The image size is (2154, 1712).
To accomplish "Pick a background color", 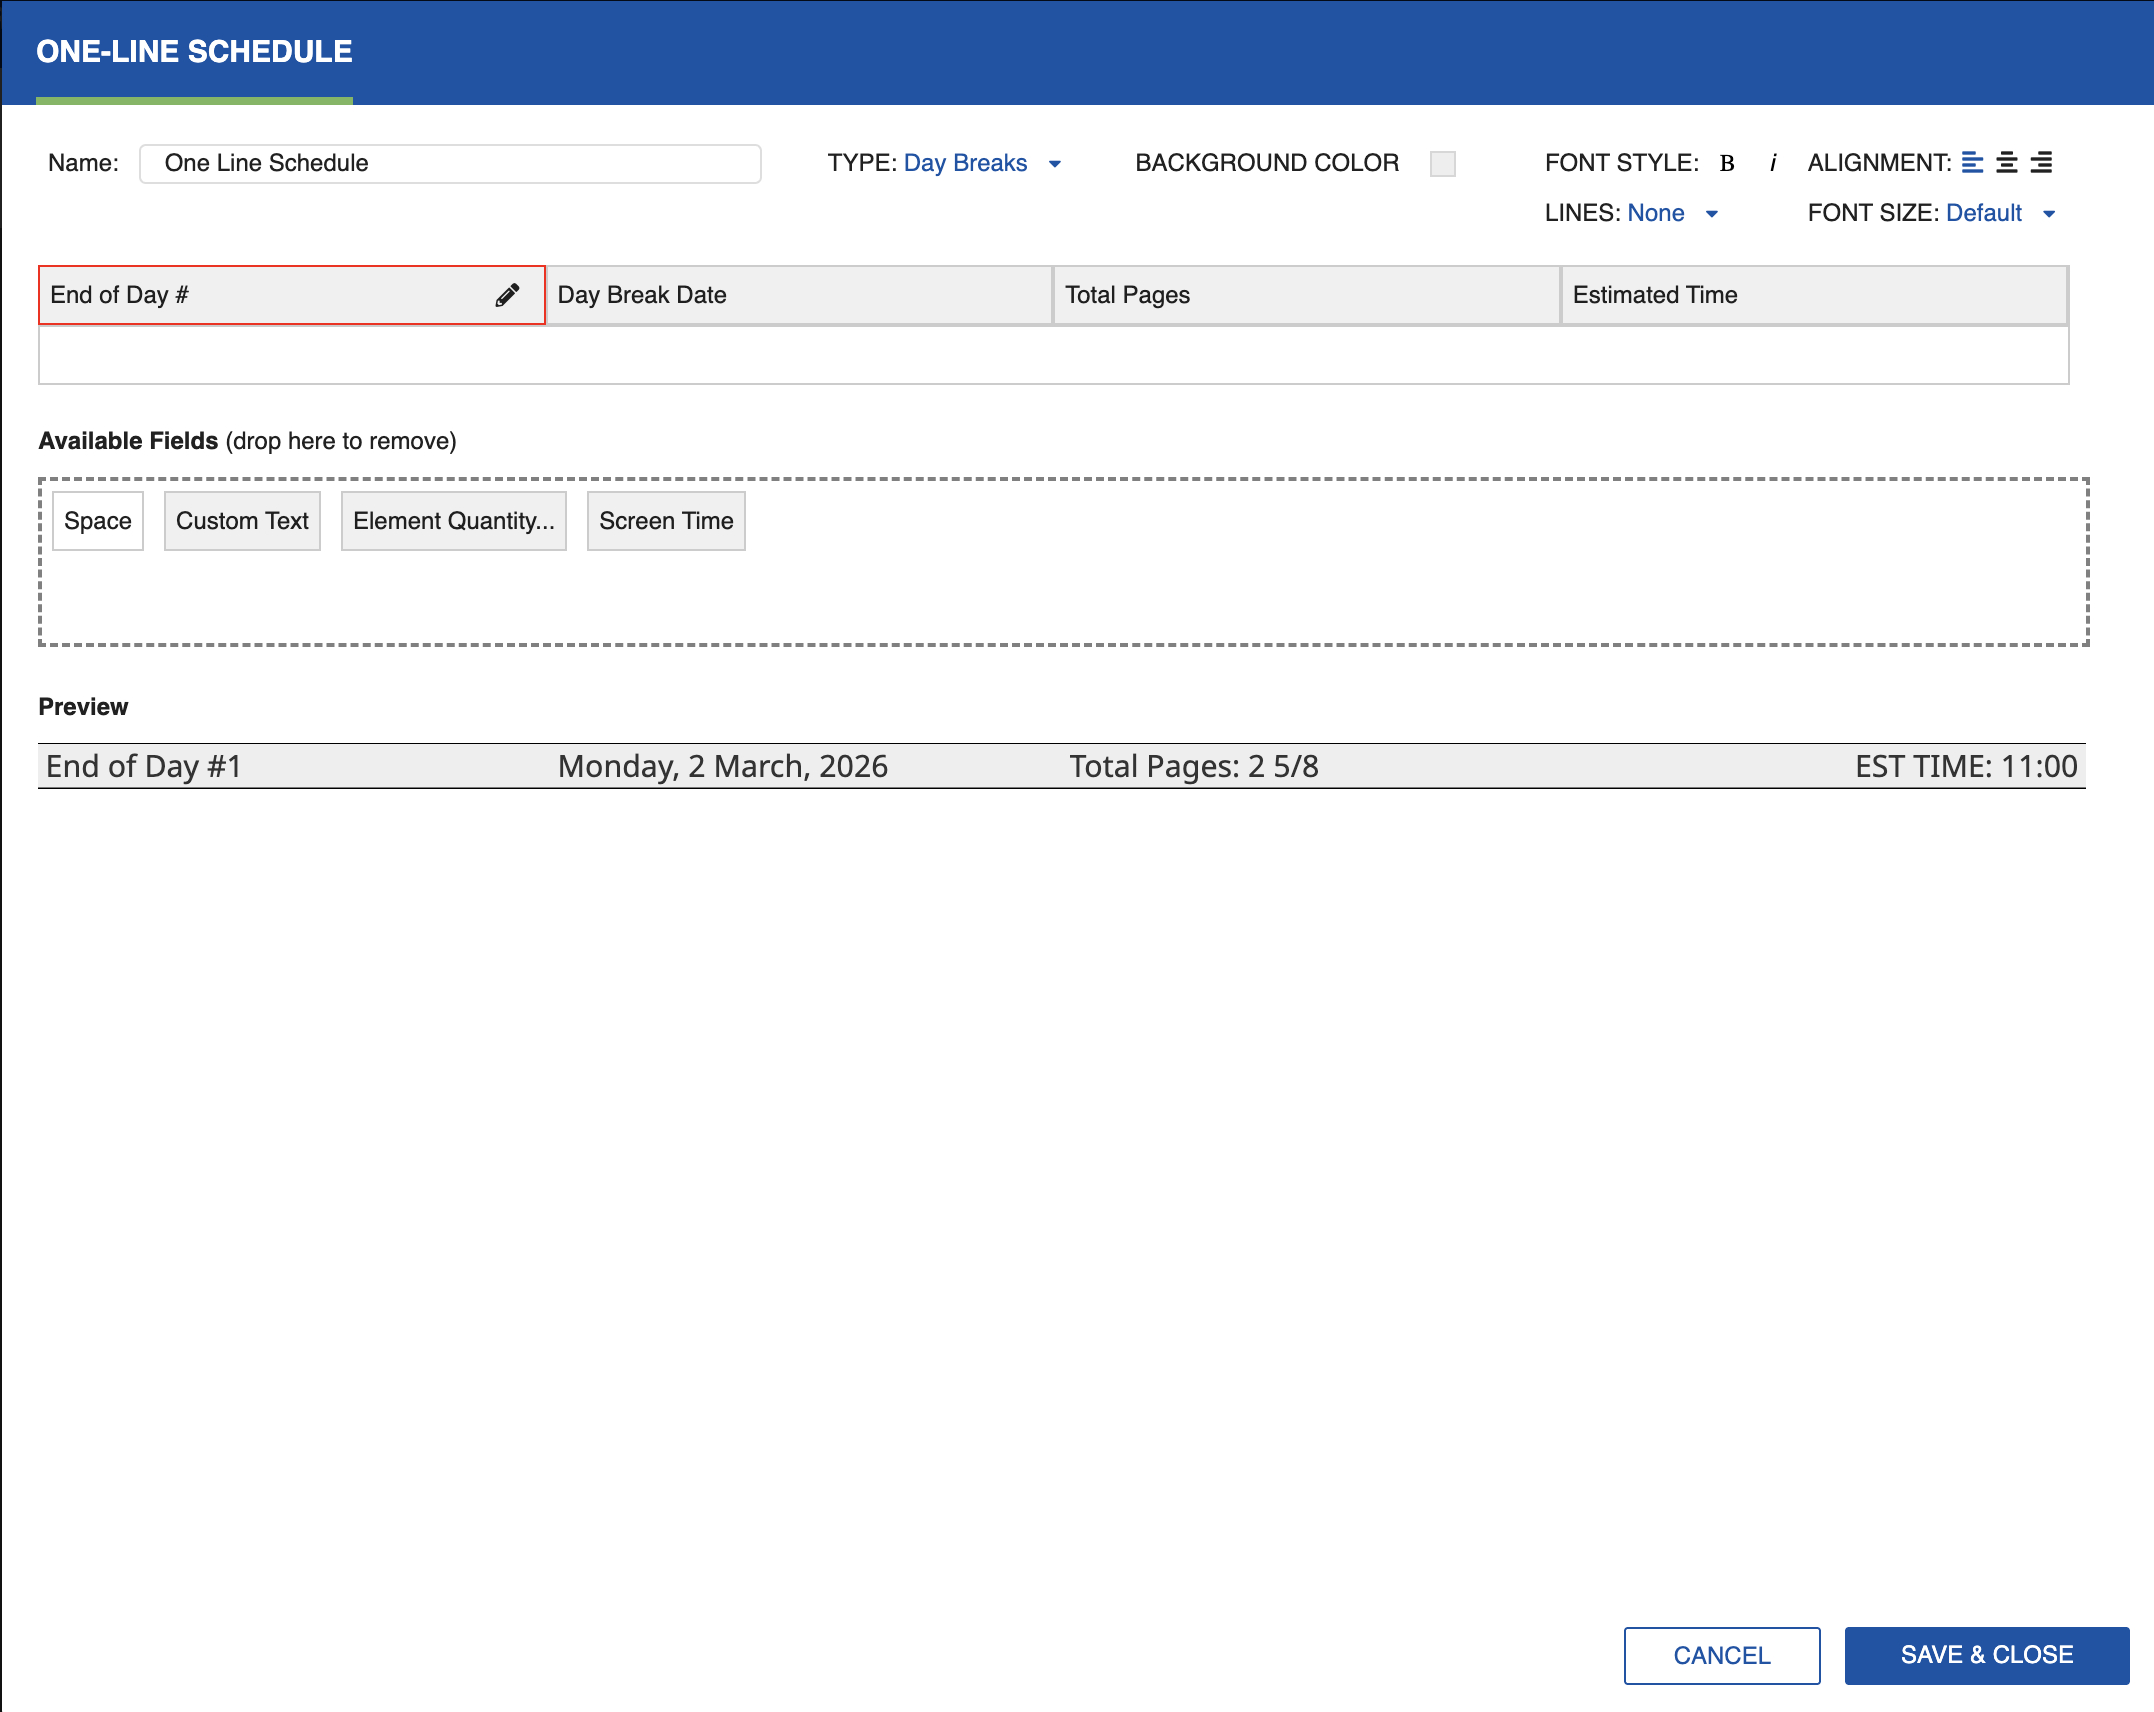I will tap(1441, 162).
